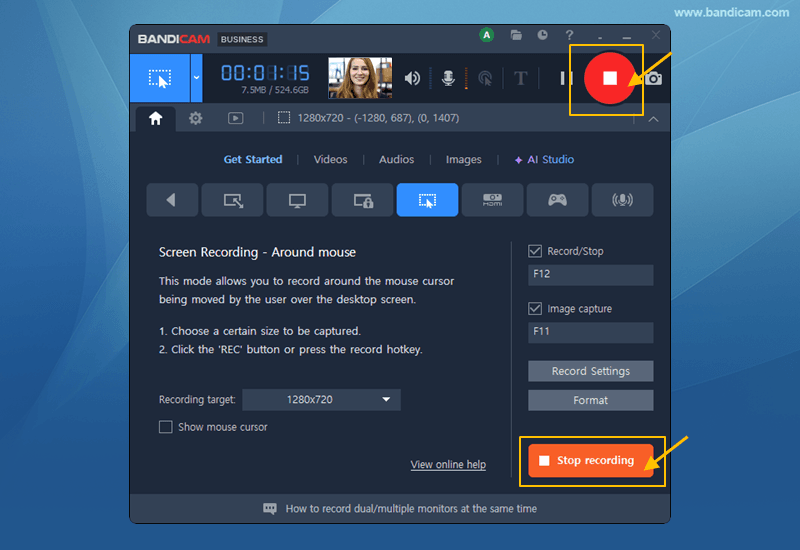Toggle the mouse click effect icon
800x550 pixels.
tap(485, 78)
